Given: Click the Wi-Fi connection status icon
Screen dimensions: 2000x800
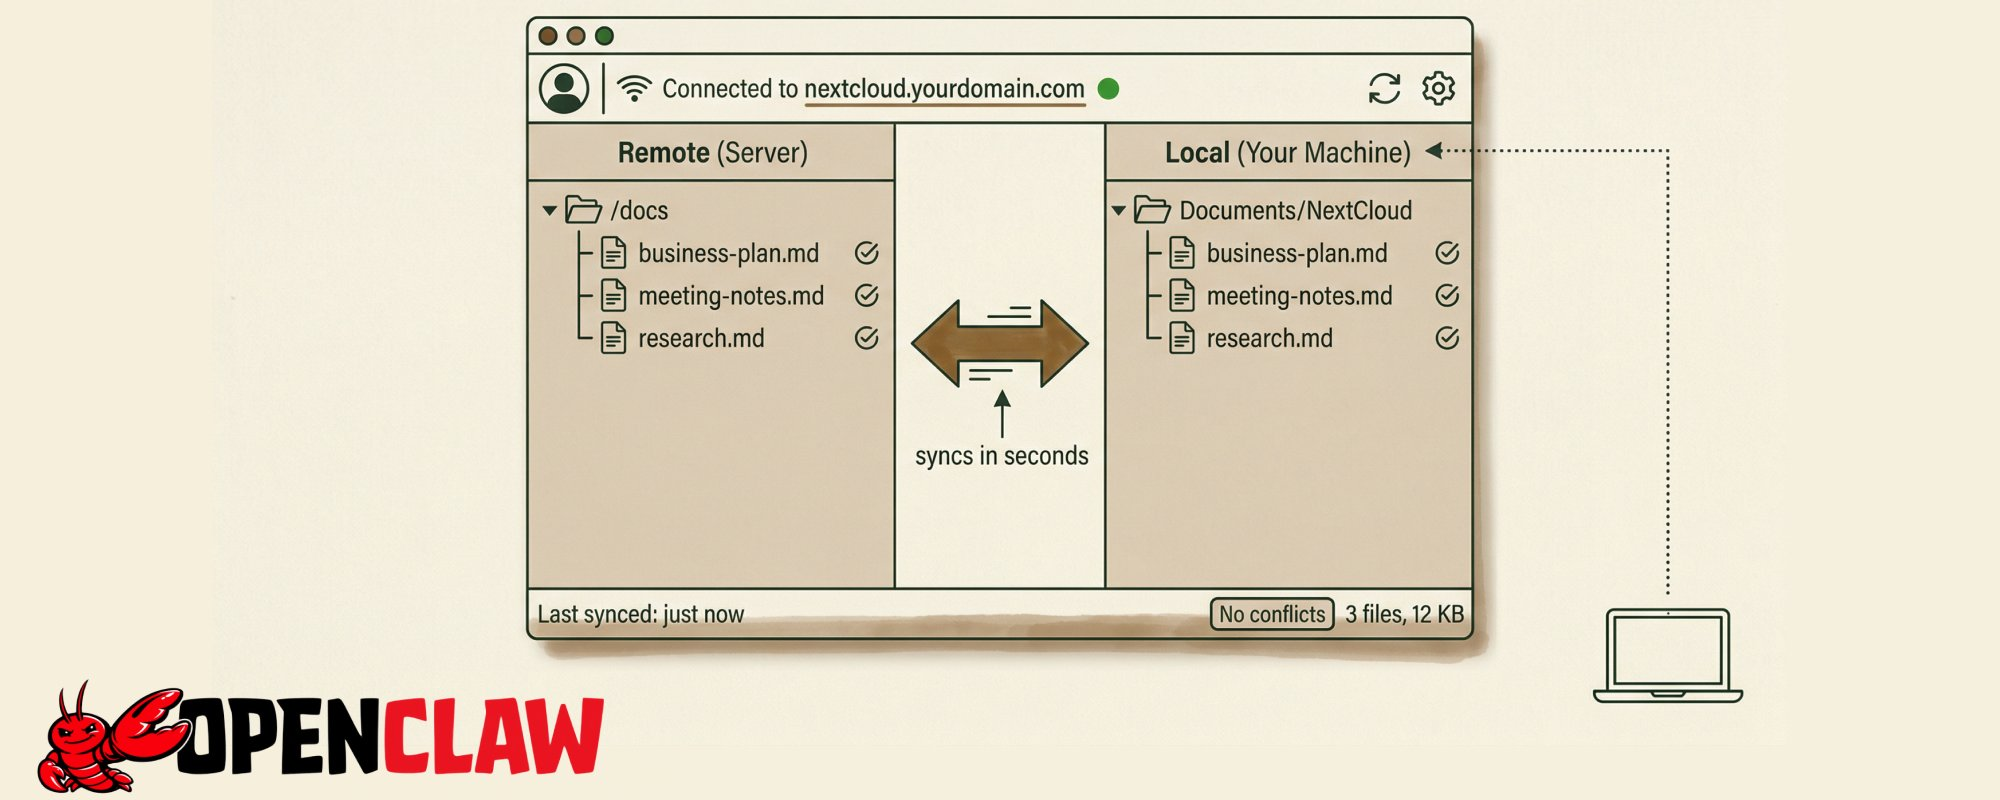Looking at the screenshot, I should (x=634, y=89).
